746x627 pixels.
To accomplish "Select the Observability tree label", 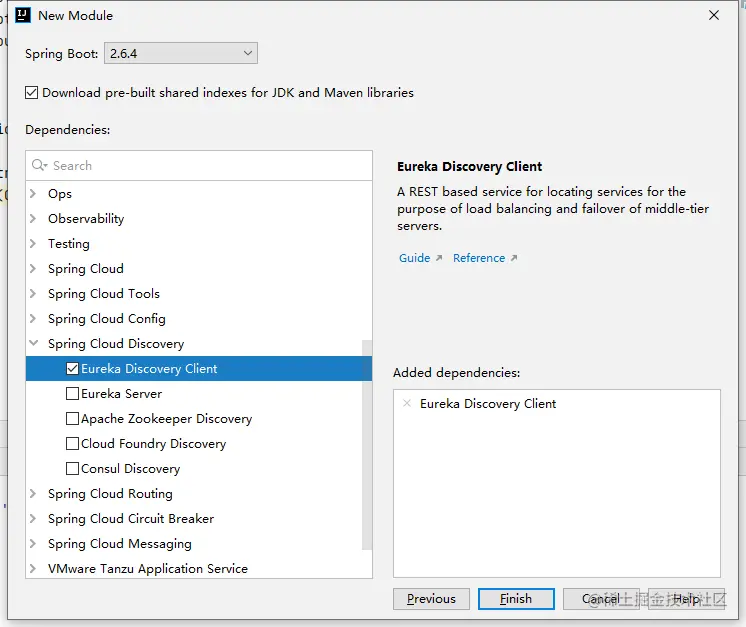I will point(86,218).
